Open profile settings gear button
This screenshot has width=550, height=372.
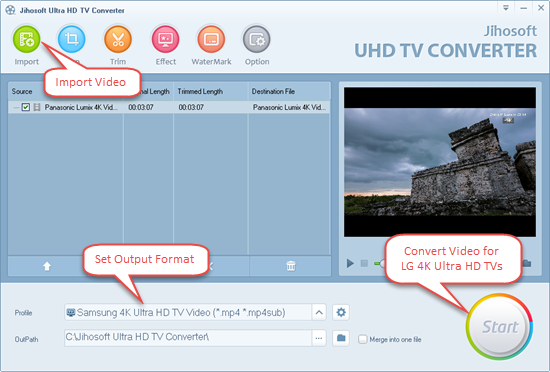[341, 312]
